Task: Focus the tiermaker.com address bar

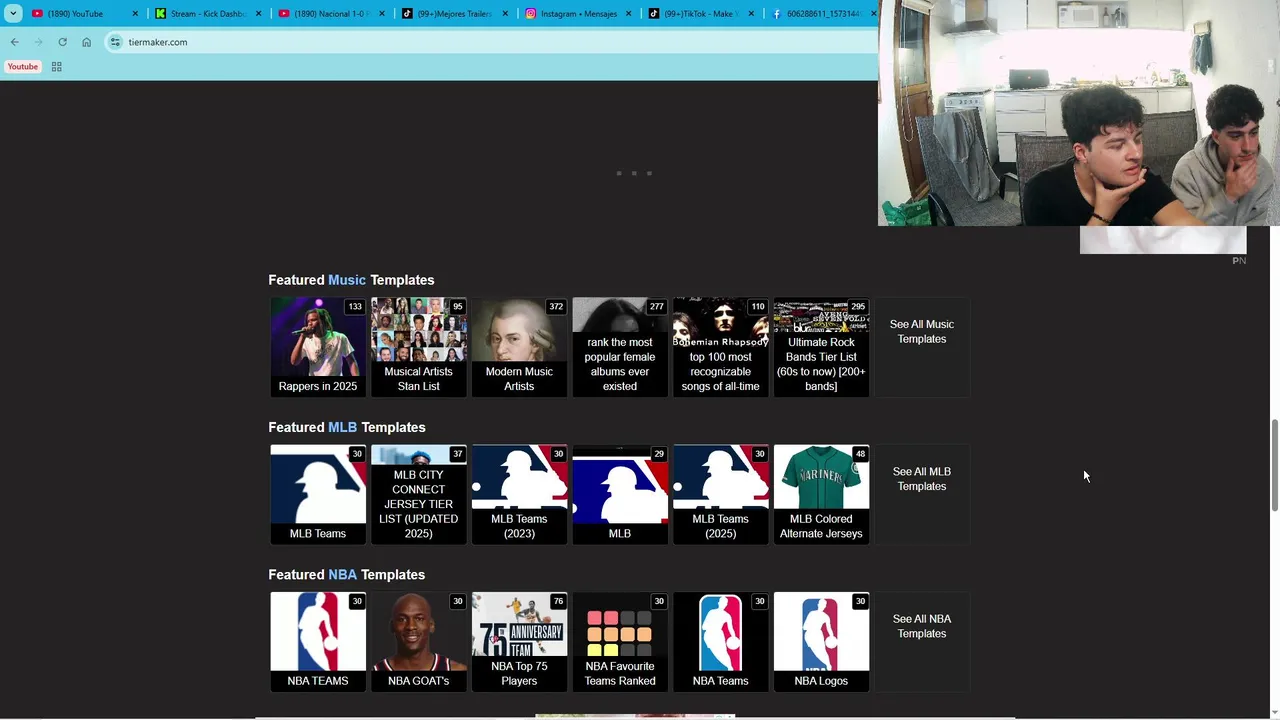Action: pos(490,42)
